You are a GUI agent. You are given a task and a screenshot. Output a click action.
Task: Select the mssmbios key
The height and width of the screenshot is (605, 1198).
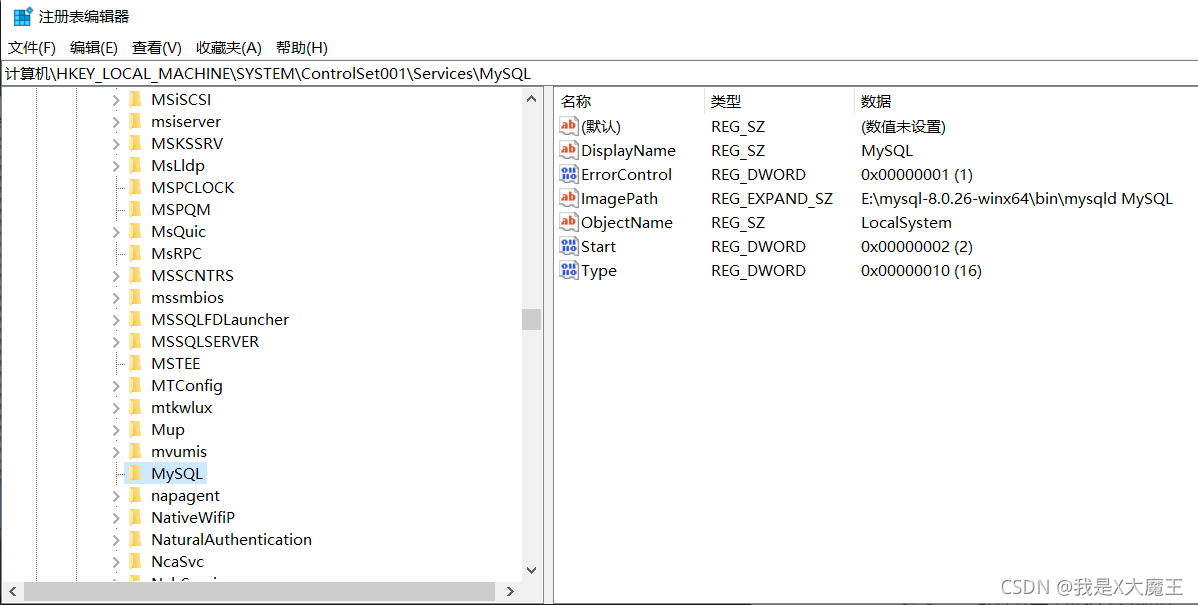[x=187, y=298]
